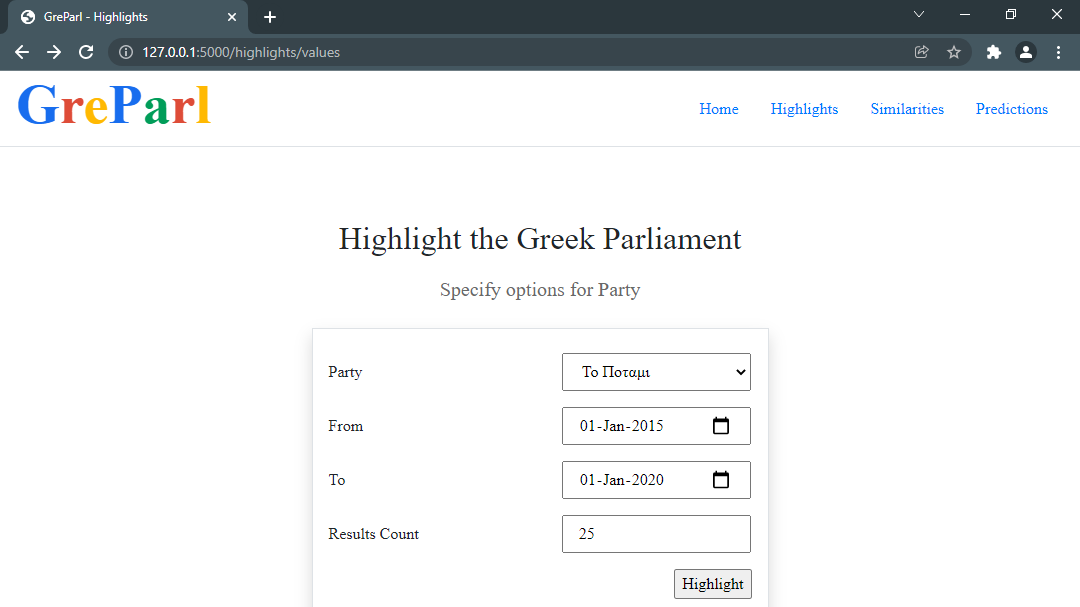This screenshot has width=1080, height=607.
Task: Click the browser profile avatar icon
Action: (x=1026, y=52)
